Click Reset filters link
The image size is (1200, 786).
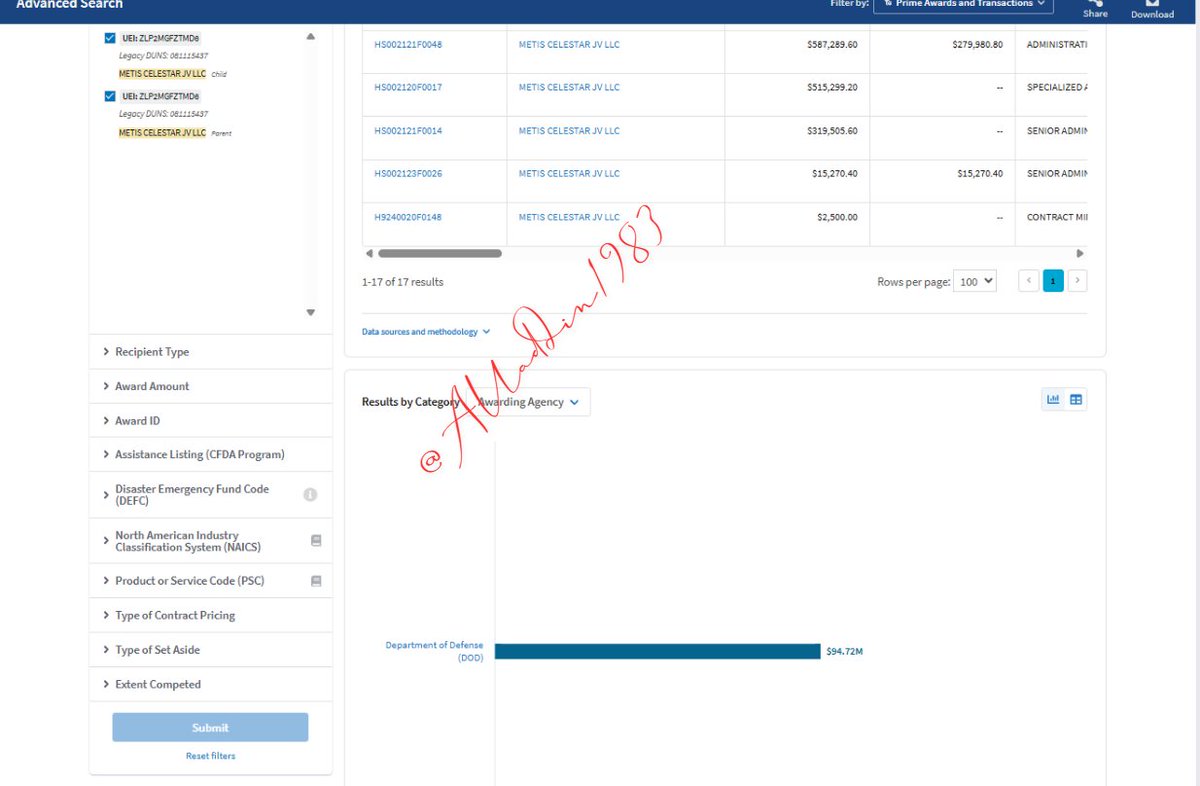tap(210, 756)
